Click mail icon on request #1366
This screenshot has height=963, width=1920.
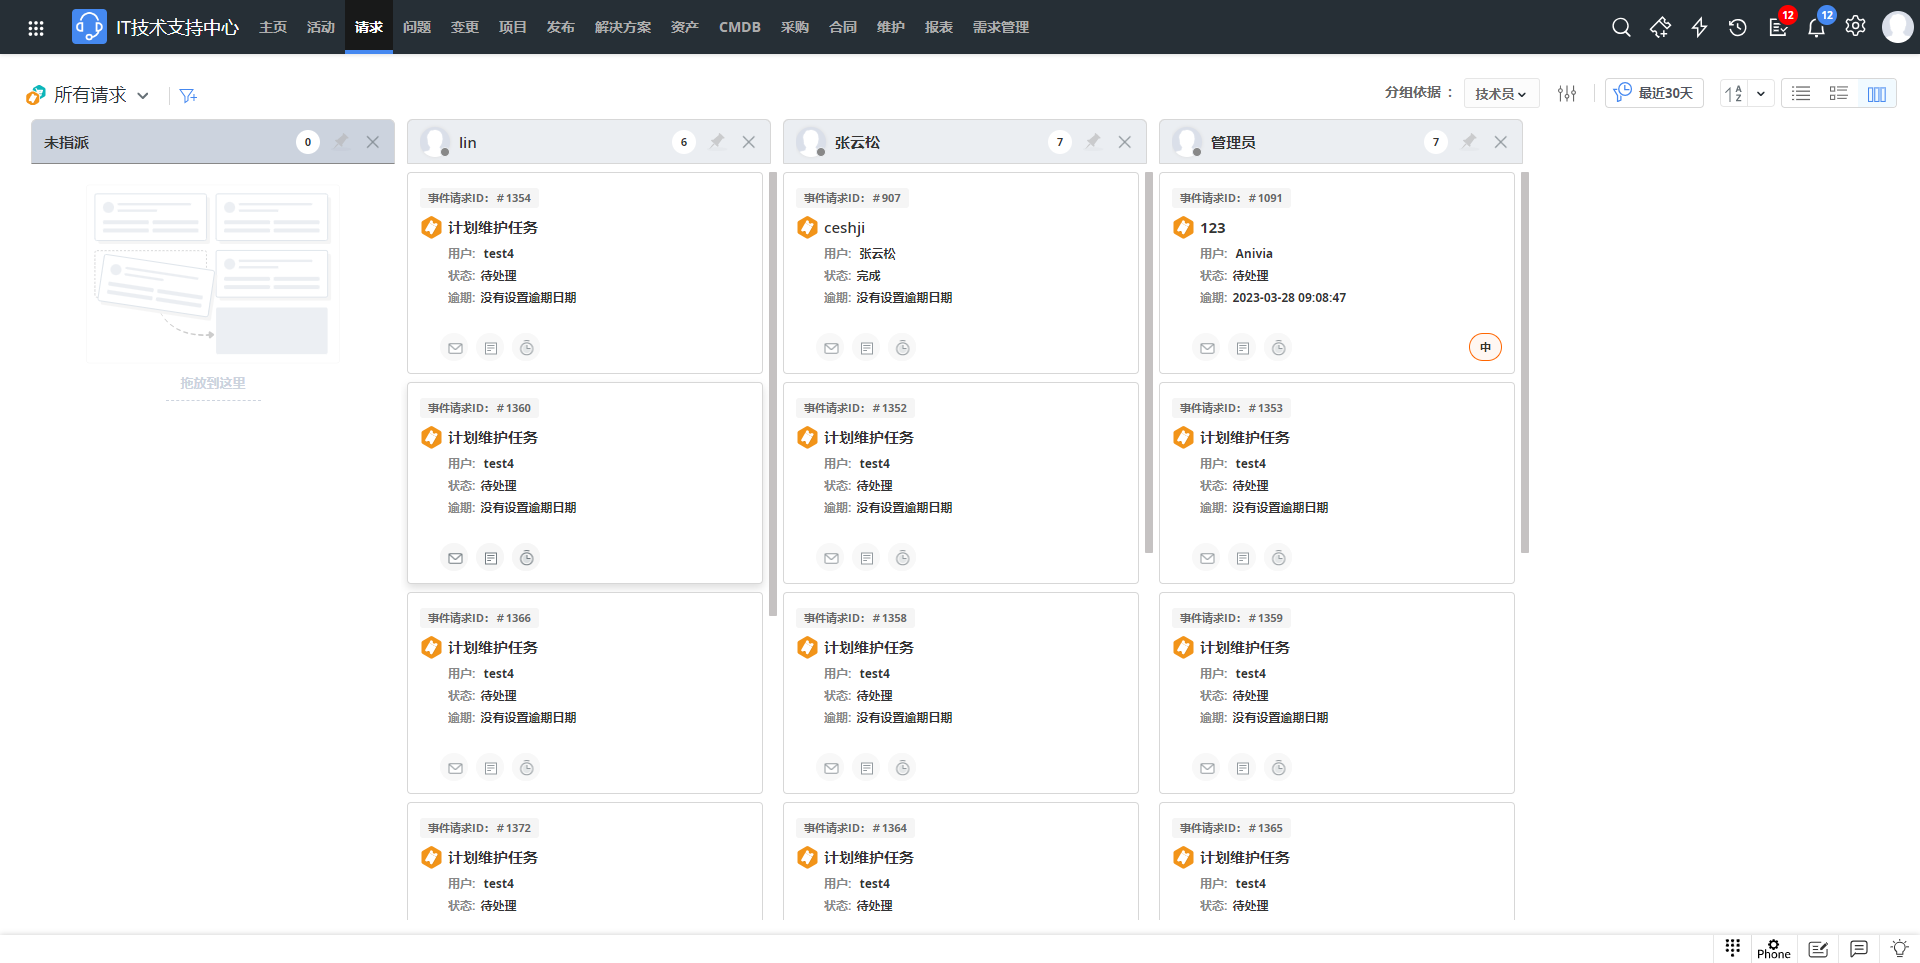tap(455, 768)
